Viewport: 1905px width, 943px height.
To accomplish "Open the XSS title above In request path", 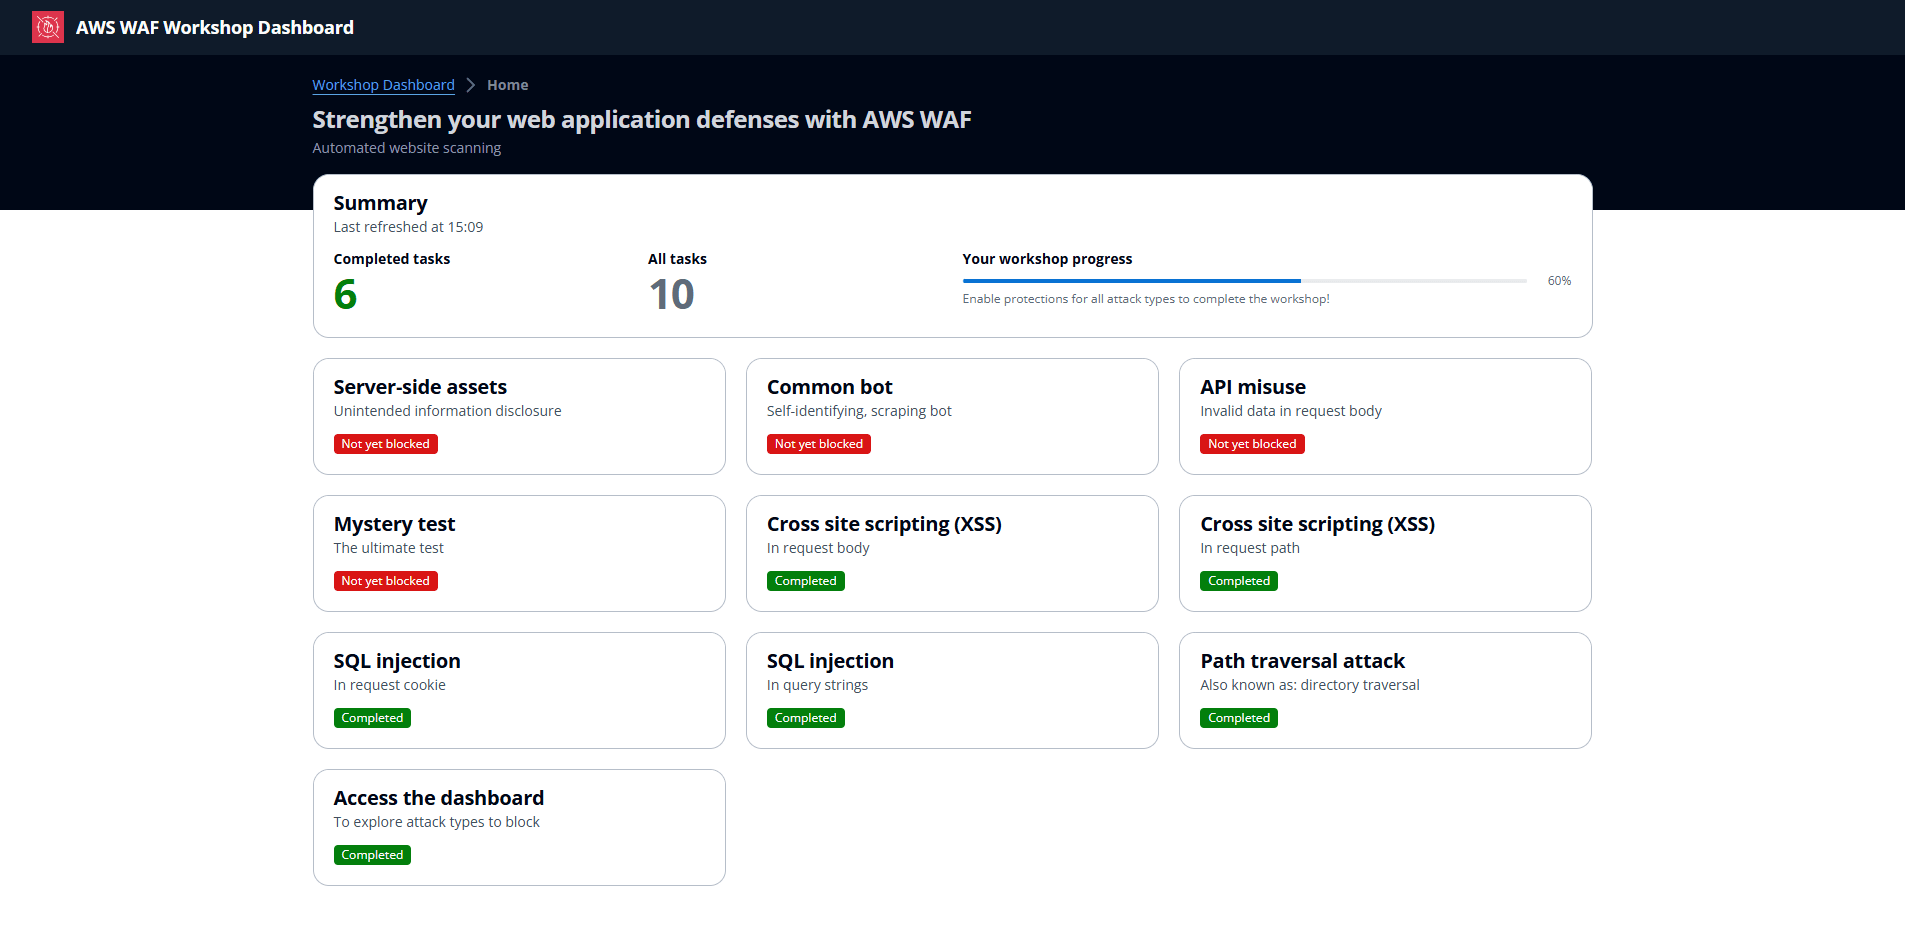I will [1317, 524].
